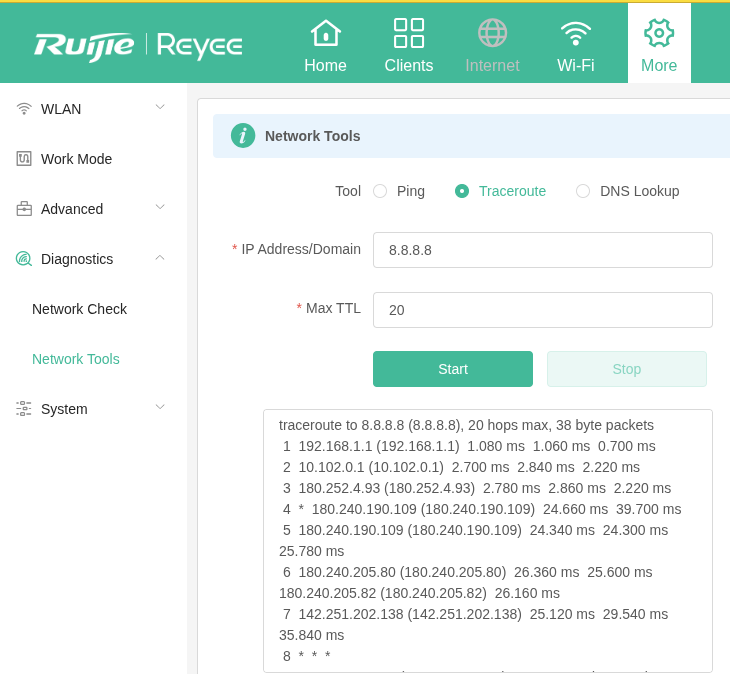Open the Wi-Fi tab label

(576, 66)
